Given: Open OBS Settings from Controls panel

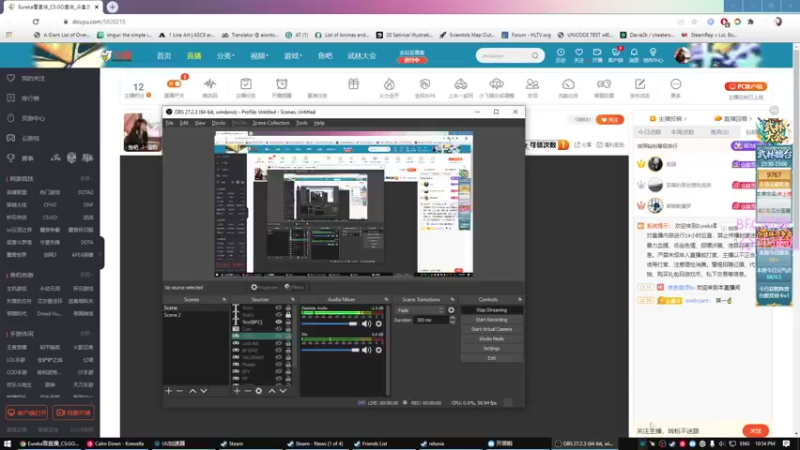Looking at the screenshot, I should click(x=491, y=348).
